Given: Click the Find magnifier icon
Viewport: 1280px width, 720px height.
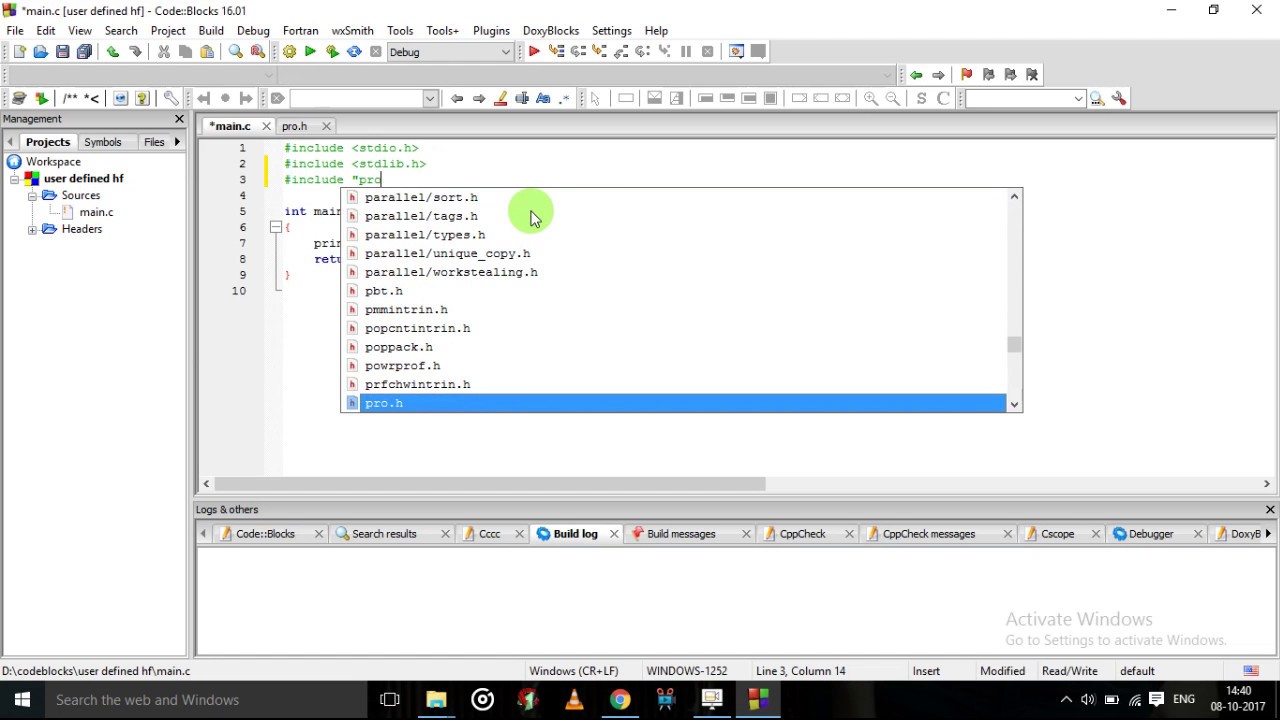Looking at the screenshot, I should tap(236, 52).
